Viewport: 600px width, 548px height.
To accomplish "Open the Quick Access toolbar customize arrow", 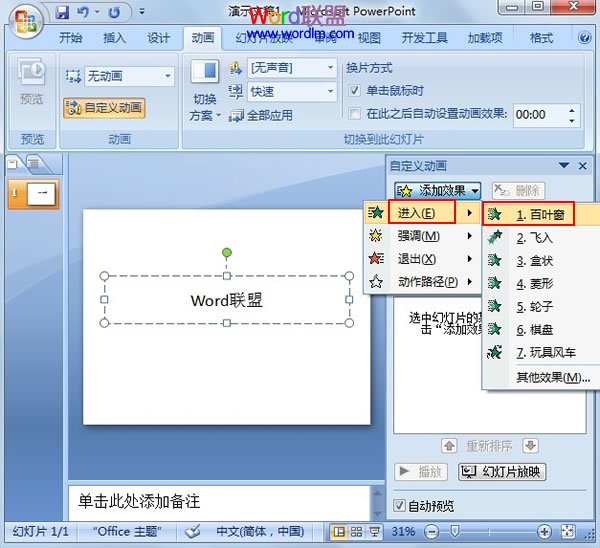I will [x=142, y=12].
